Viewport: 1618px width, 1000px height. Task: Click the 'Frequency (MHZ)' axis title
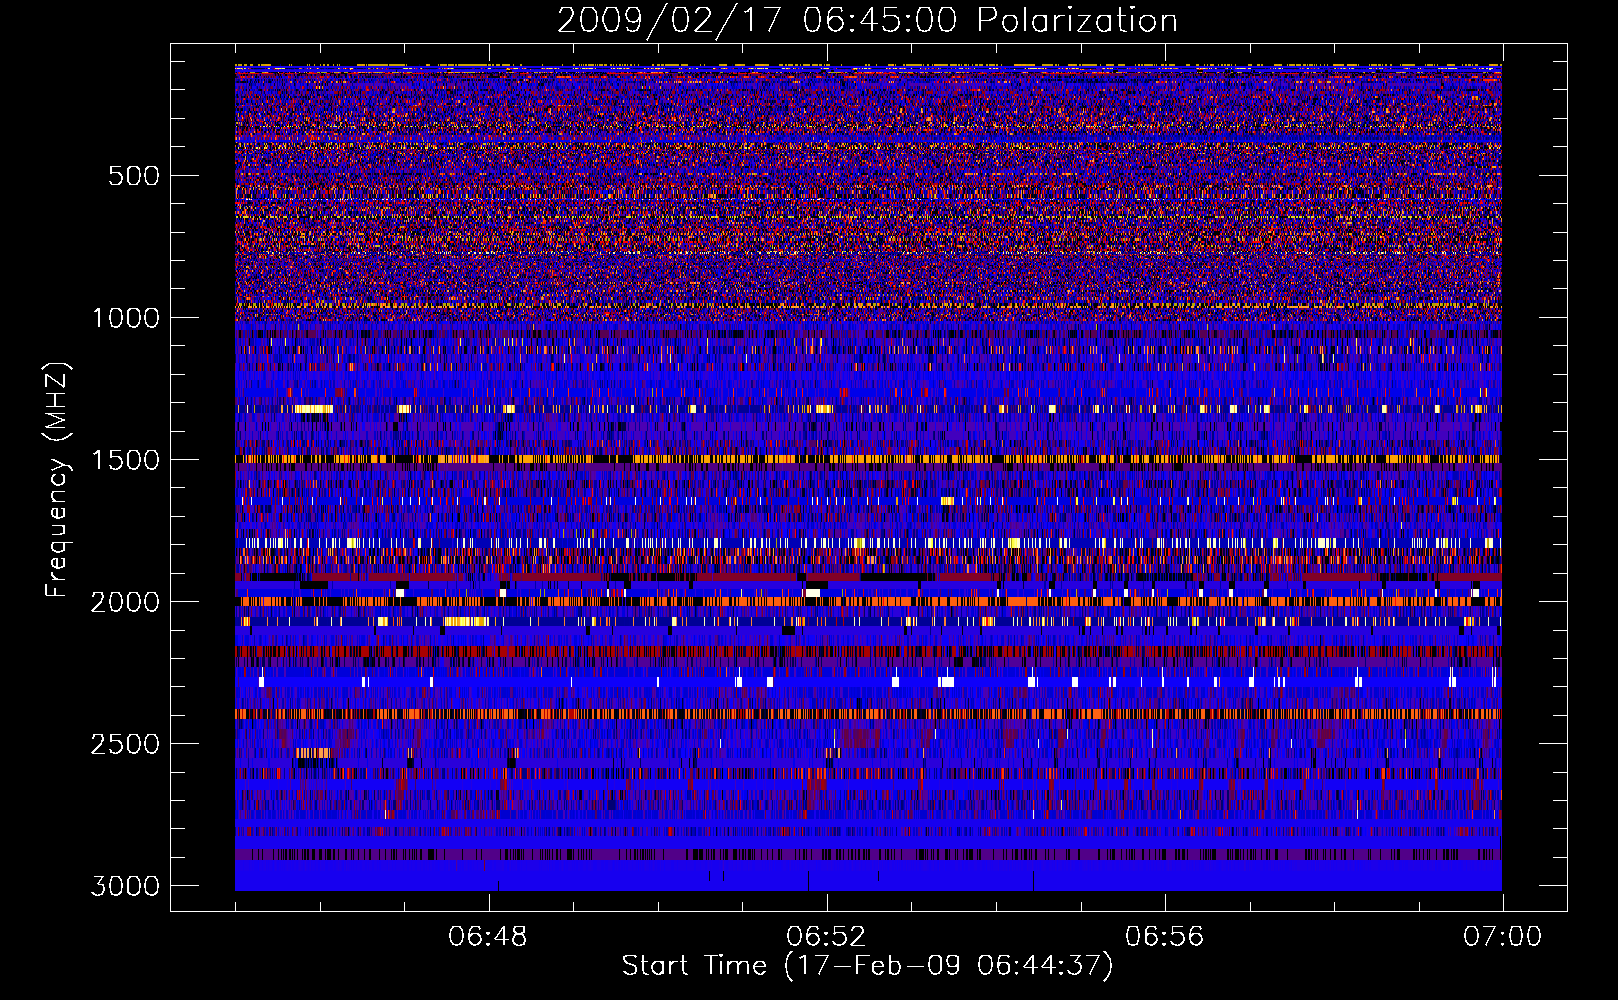[x=58, y=480]
